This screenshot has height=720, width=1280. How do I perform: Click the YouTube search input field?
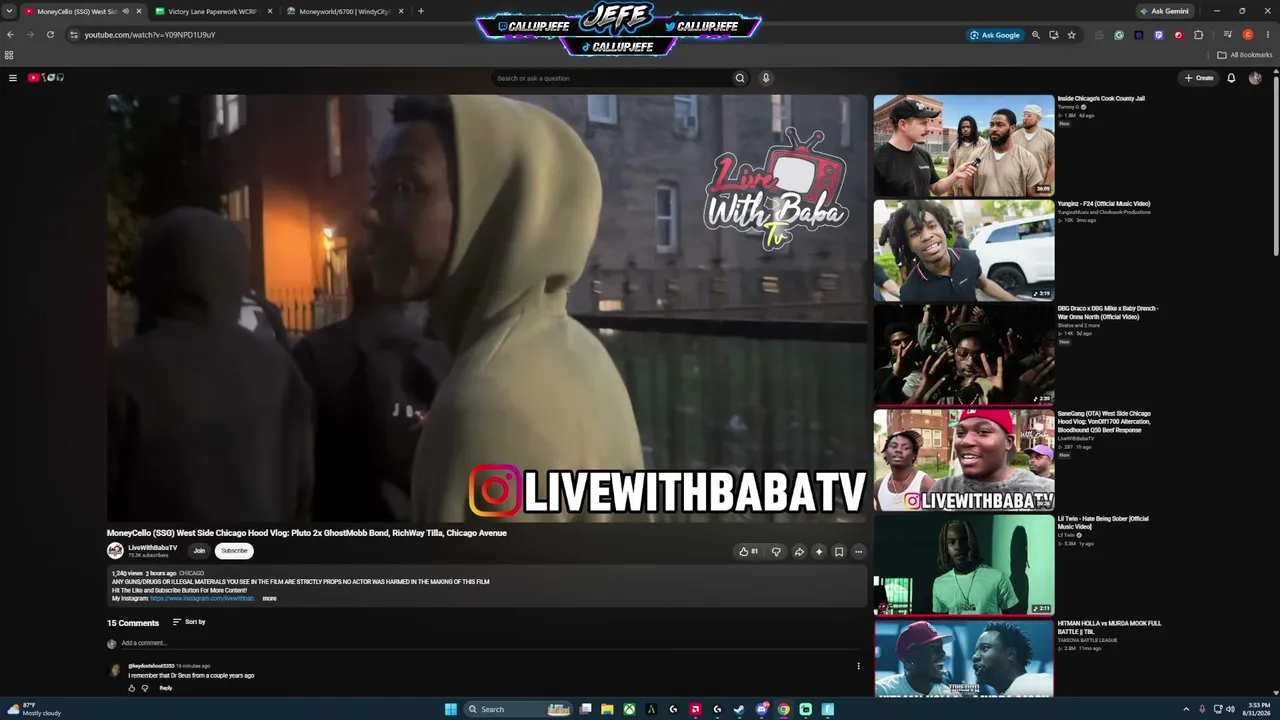(613, 78)
